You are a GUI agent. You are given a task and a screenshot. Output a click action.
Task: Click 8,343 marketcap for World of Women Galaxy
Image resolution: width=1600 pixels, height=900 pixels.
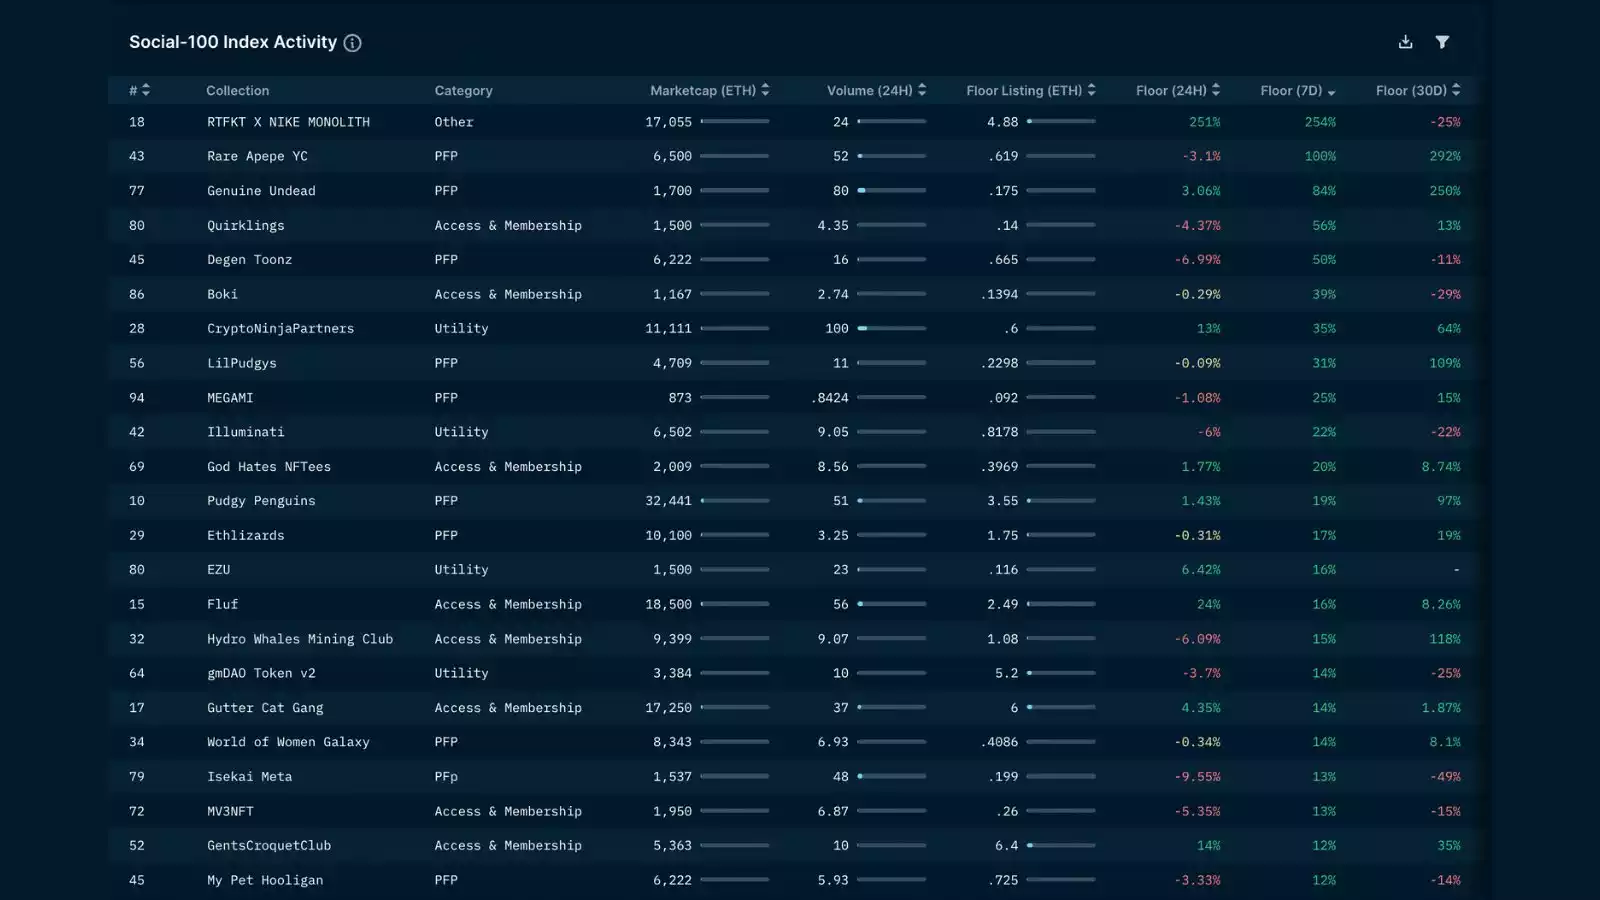[x=672, y=742]
